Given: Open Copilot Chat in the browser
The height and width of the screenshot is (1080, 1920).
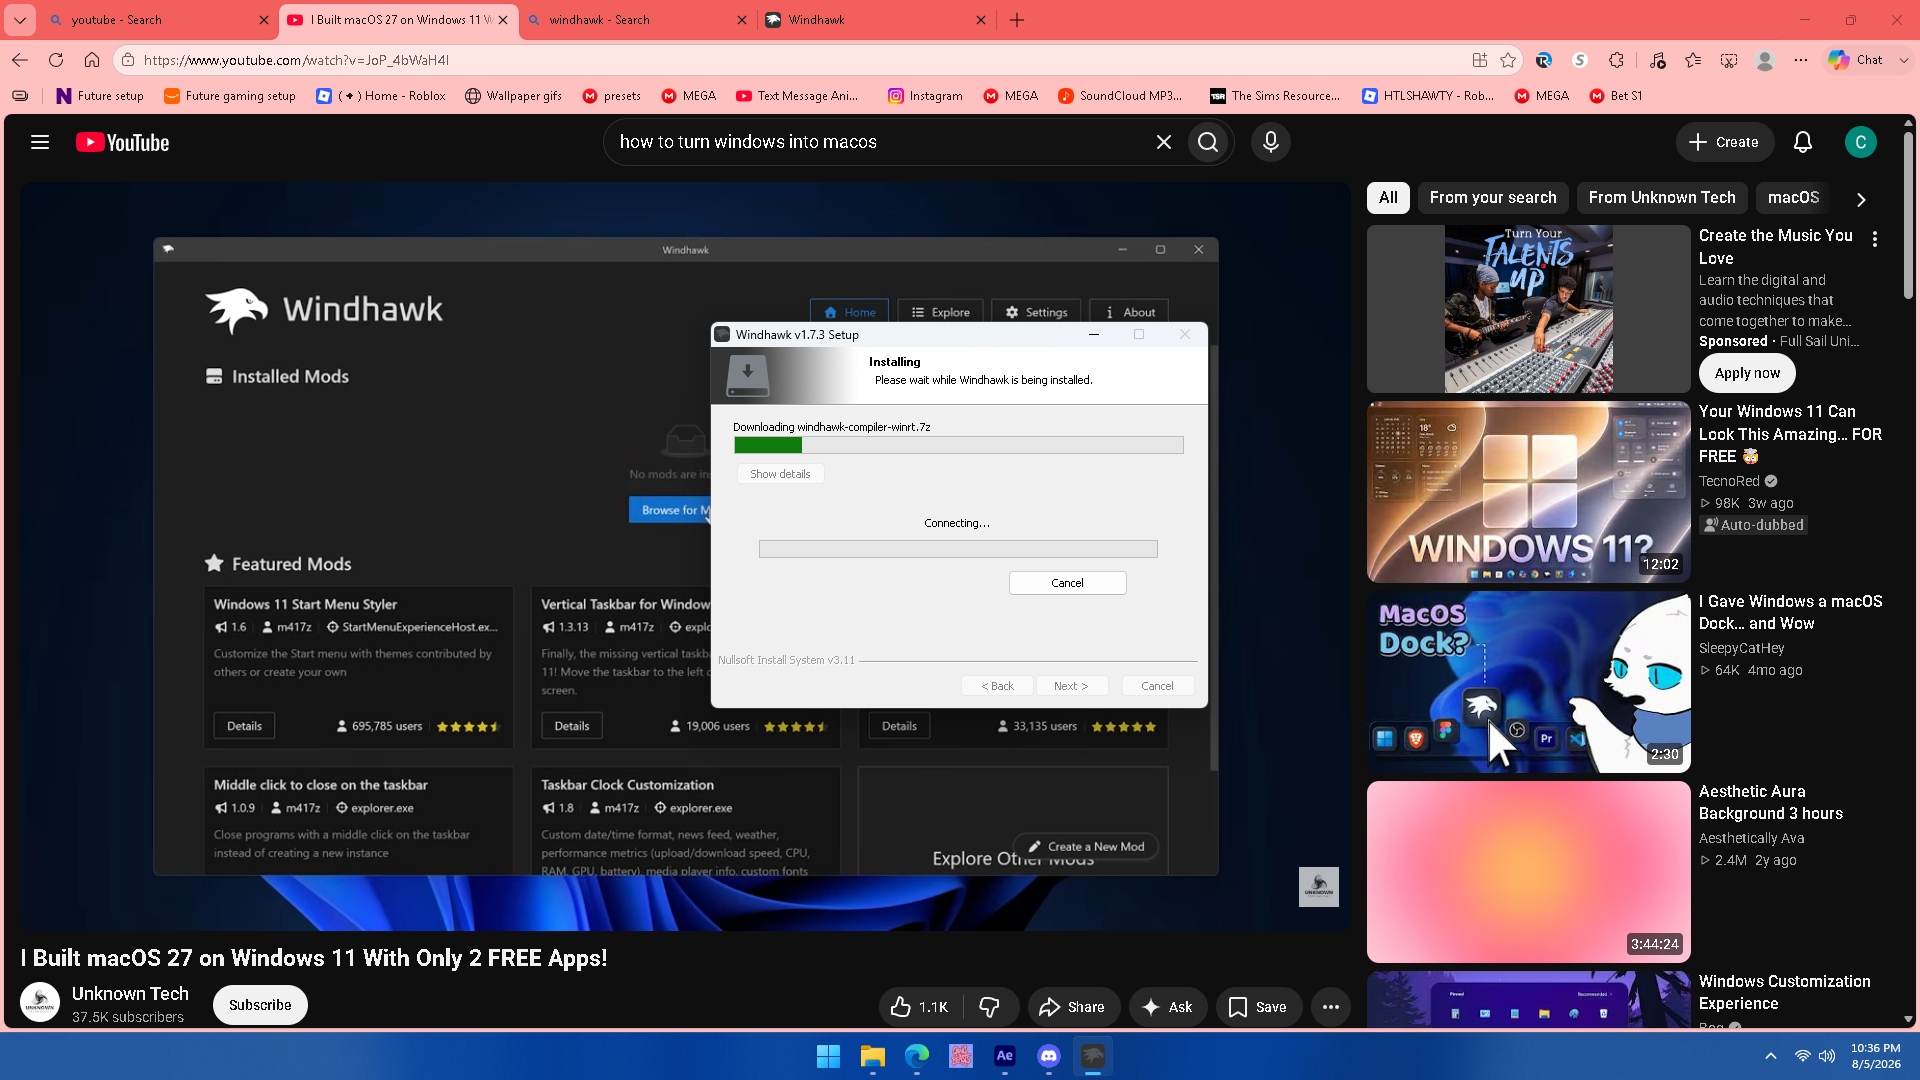Looking at the screenshot, I should click(x=1856, y=60).
